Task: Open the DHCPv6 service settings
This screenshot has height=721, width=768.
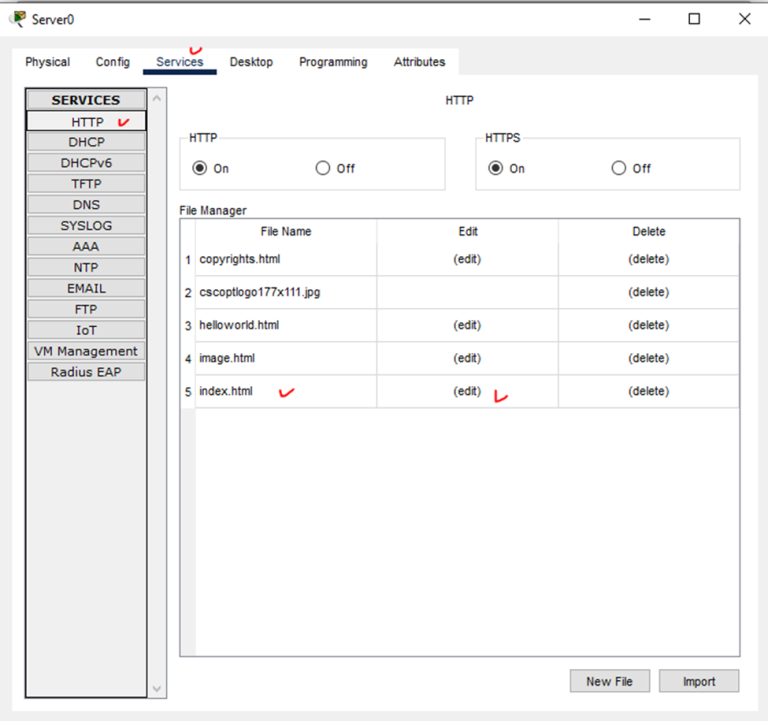Action: click(x=86, y=163)
